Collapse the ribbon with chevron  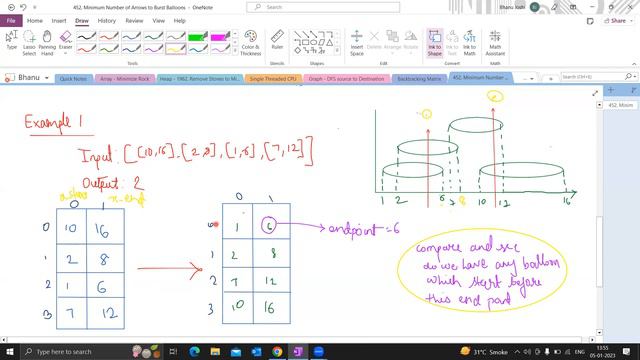[634, 64]
